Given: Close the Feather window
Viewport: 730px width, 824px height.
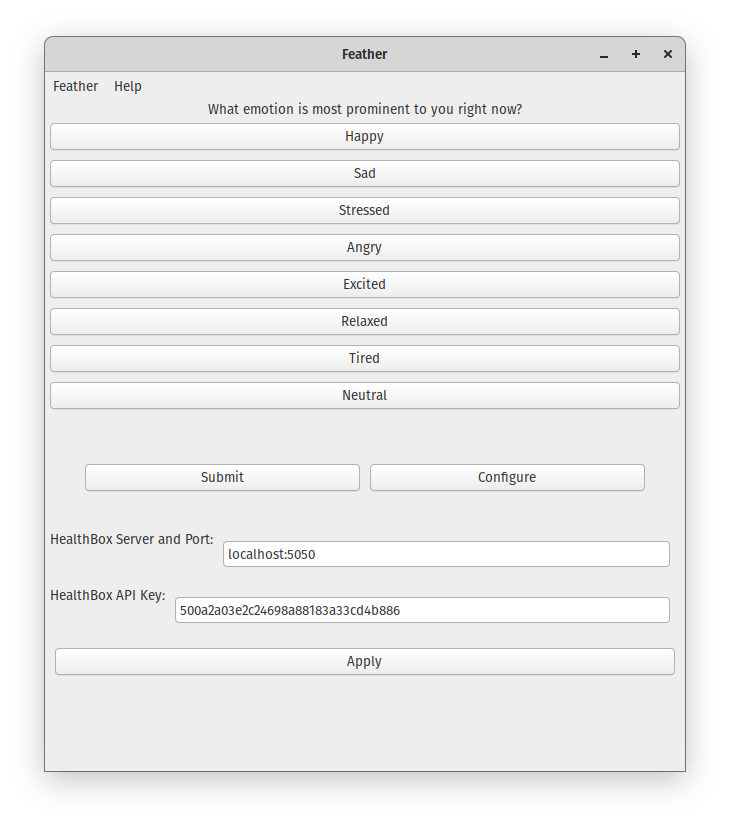Looking at the screenshot, I should pyautogui.click(x=668, y=55).
